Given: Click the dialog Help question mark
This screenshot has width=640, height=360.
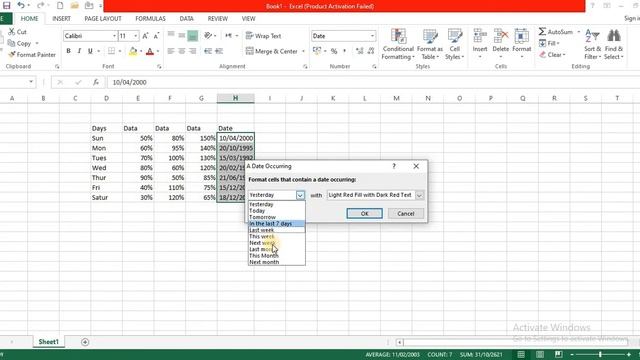Looking at the screenshot, I should (394, 166).
